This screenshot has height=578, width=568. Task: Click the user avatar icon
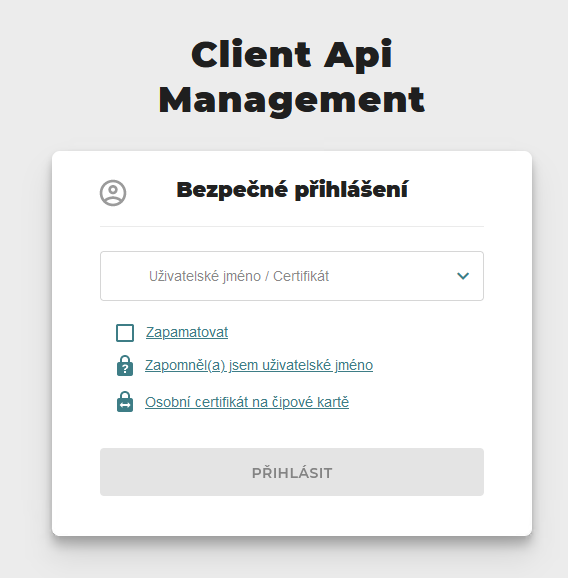[x=113, y=192]
